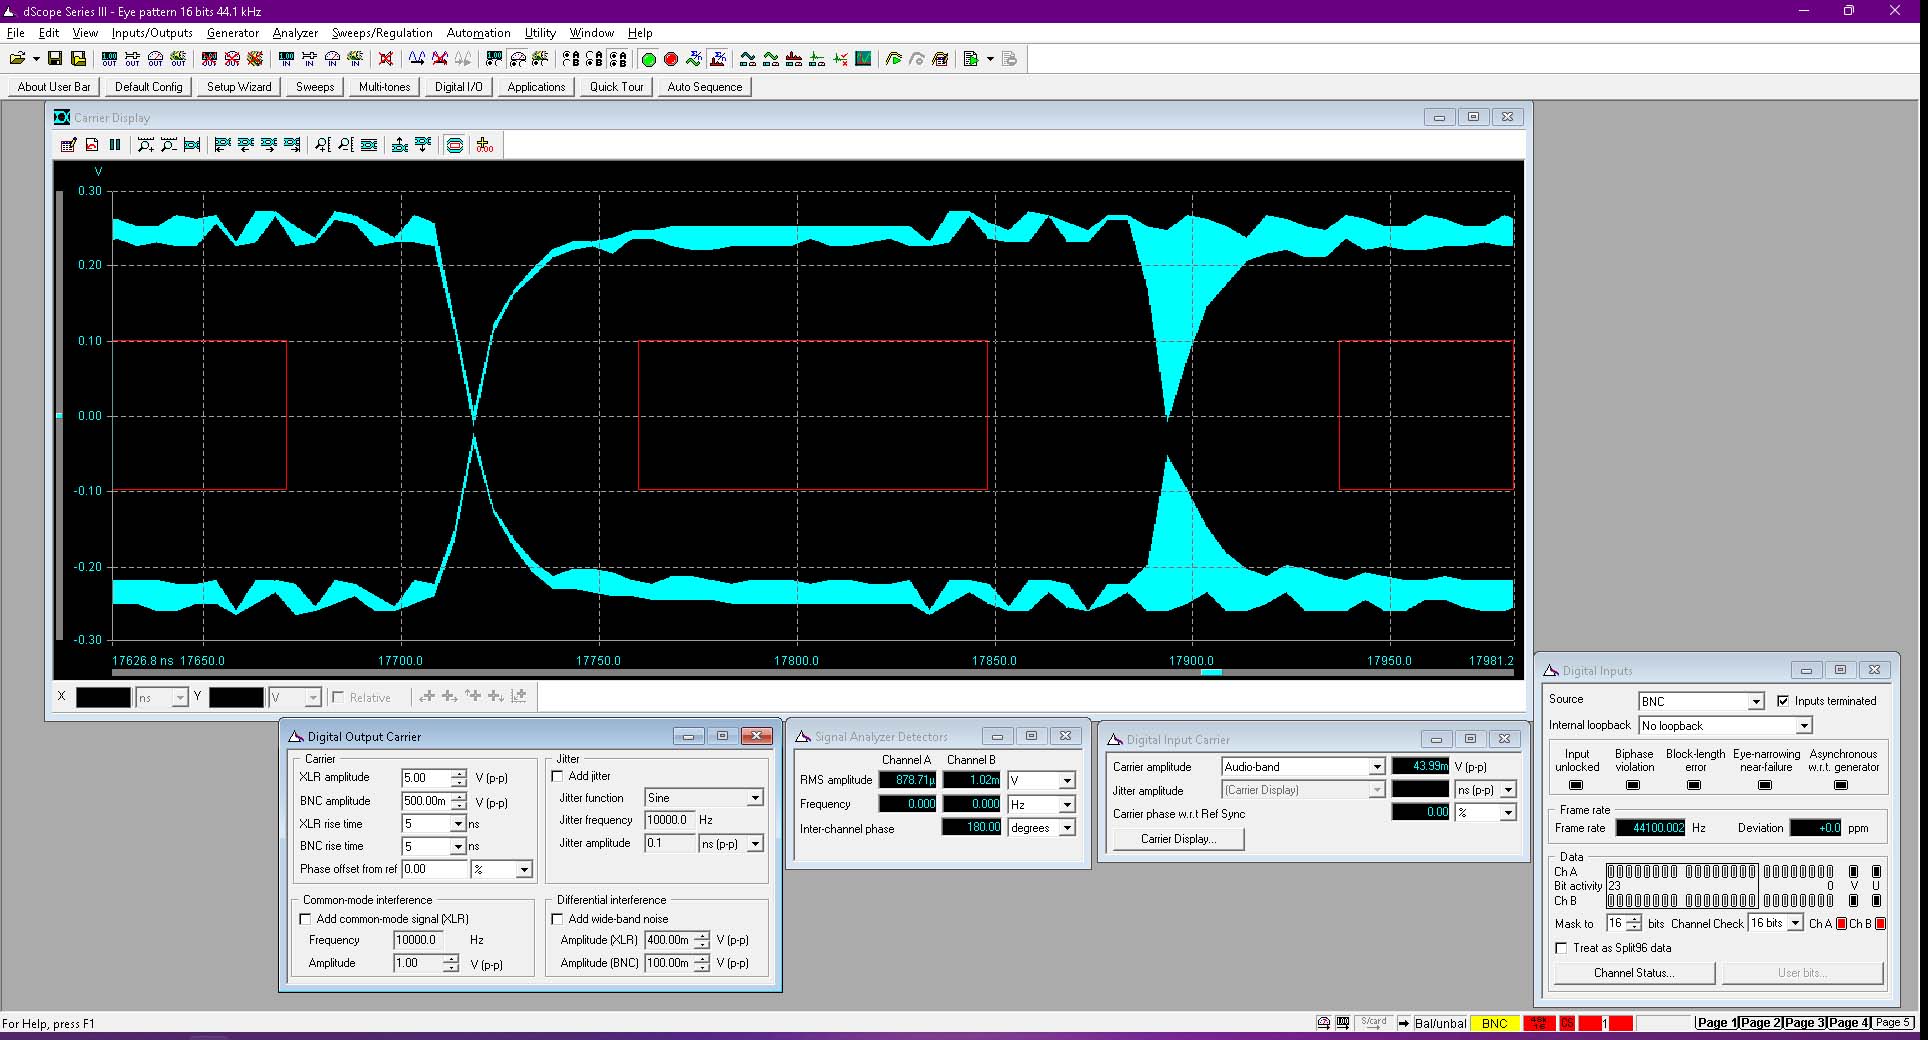The image size is (1928, 1040).
Task: Click the Quick Tour button
Action: point(617,87)
